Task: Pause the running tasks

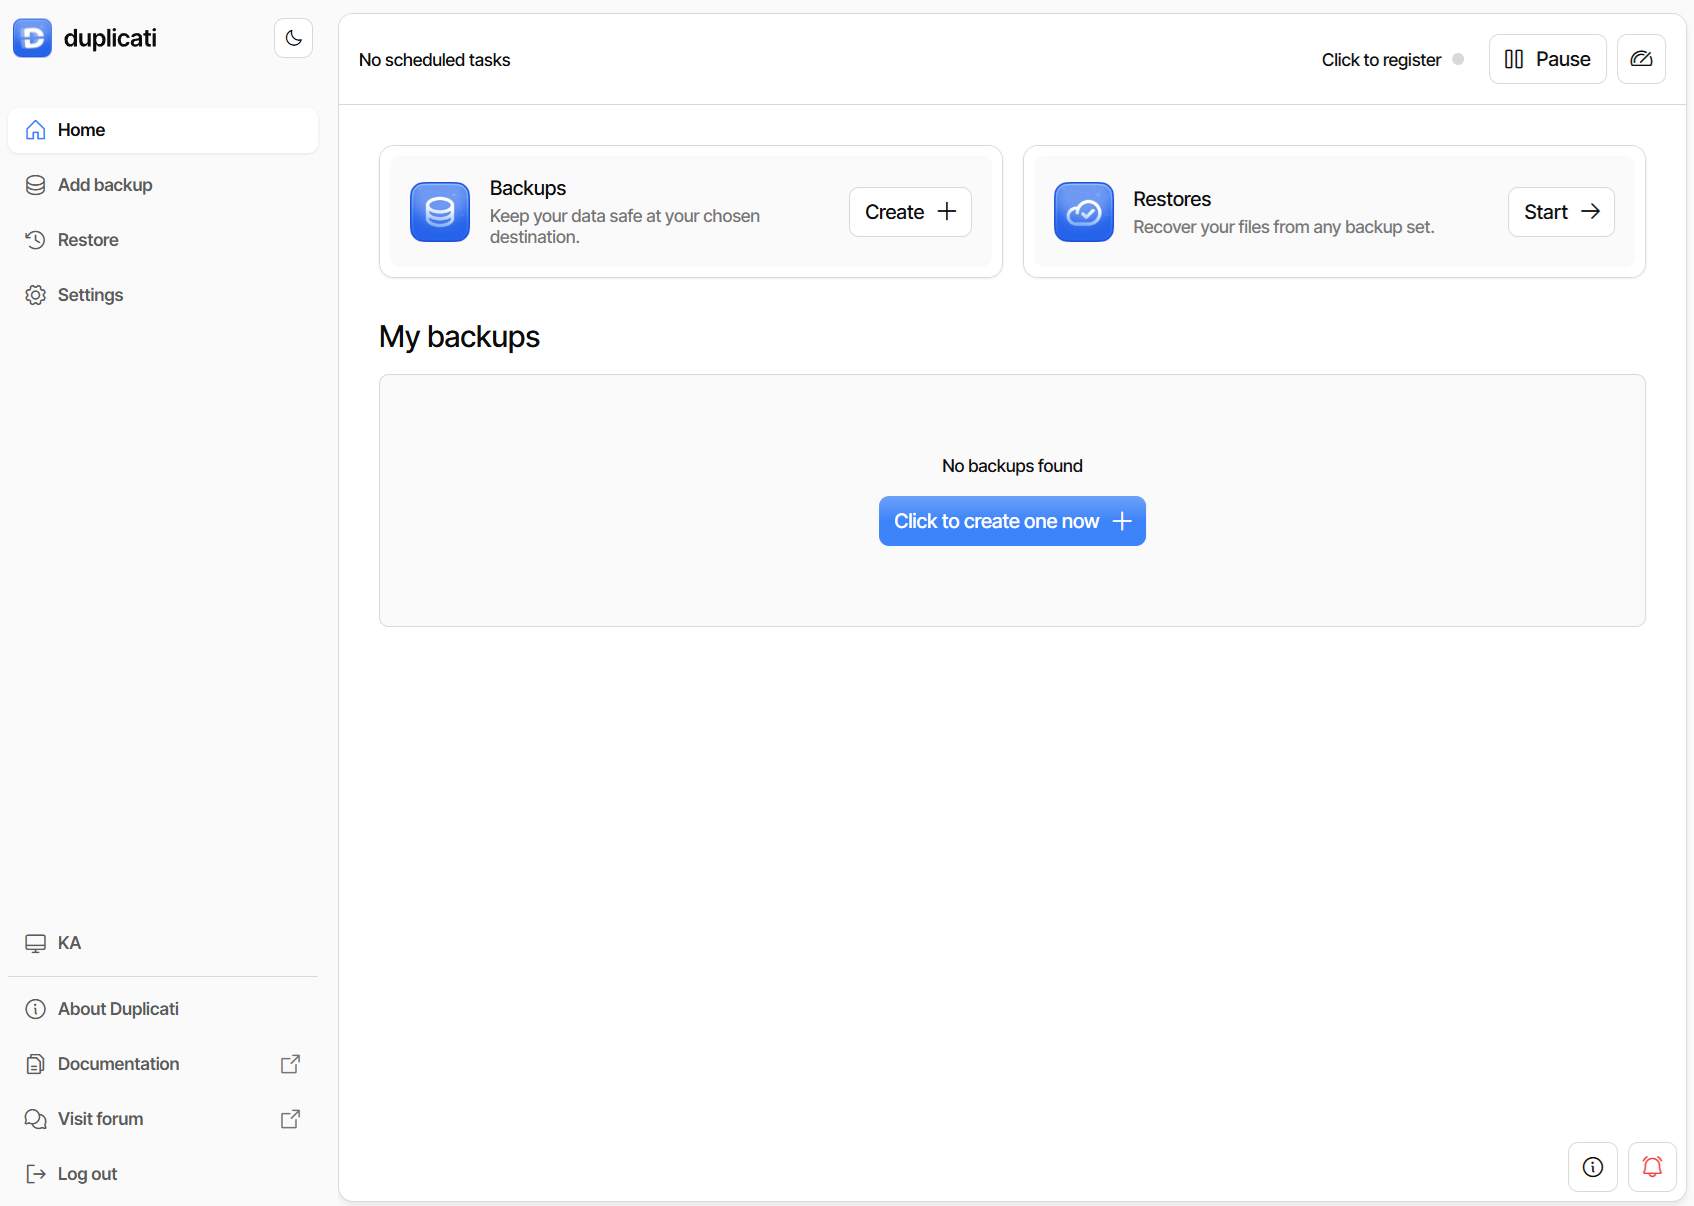Action: click(1547, 59)
